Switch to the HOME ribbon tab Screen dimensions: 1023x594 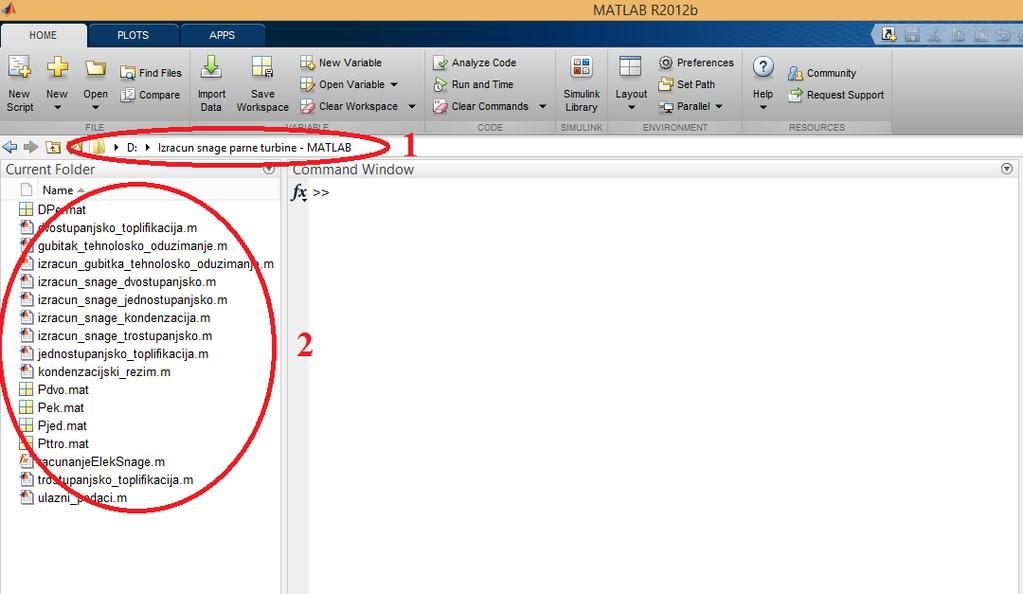pos(43,35)
